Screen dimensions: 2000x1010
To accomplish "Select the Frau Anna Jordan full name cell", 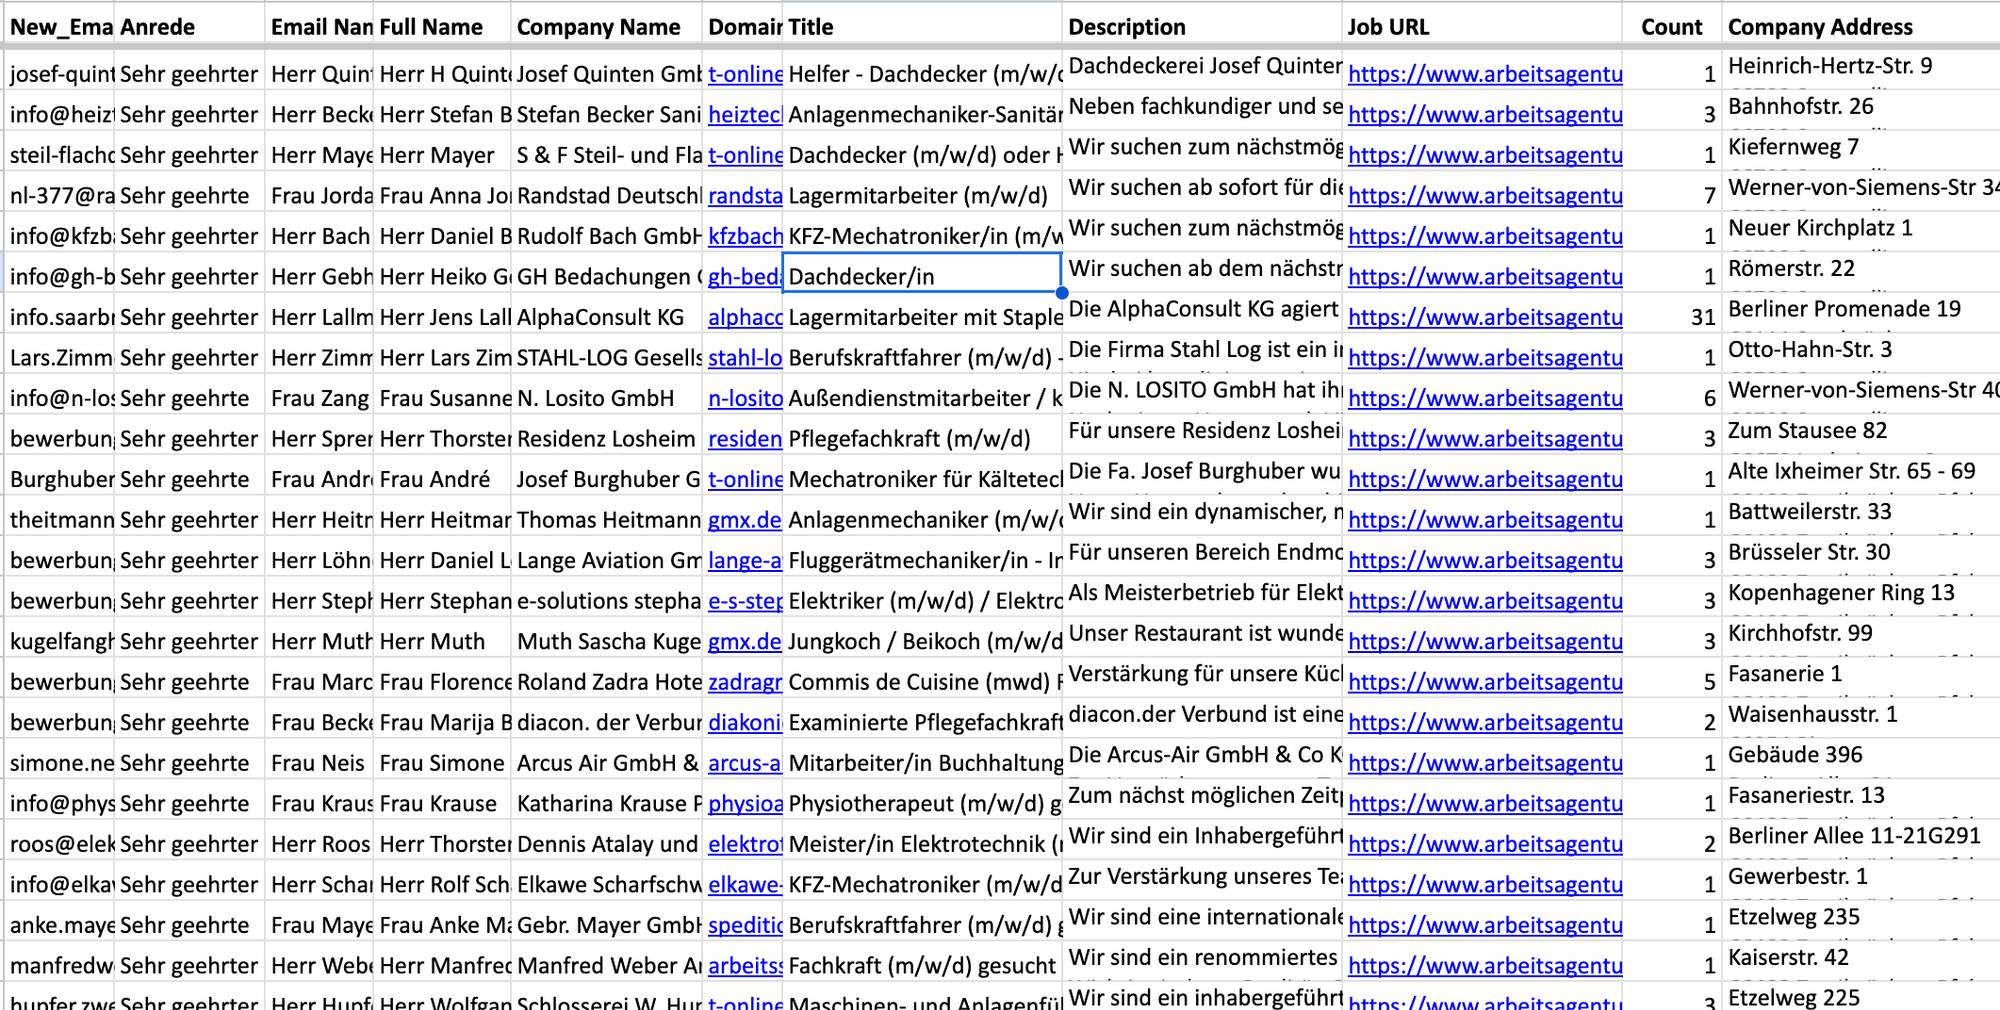I will point(440,196).
